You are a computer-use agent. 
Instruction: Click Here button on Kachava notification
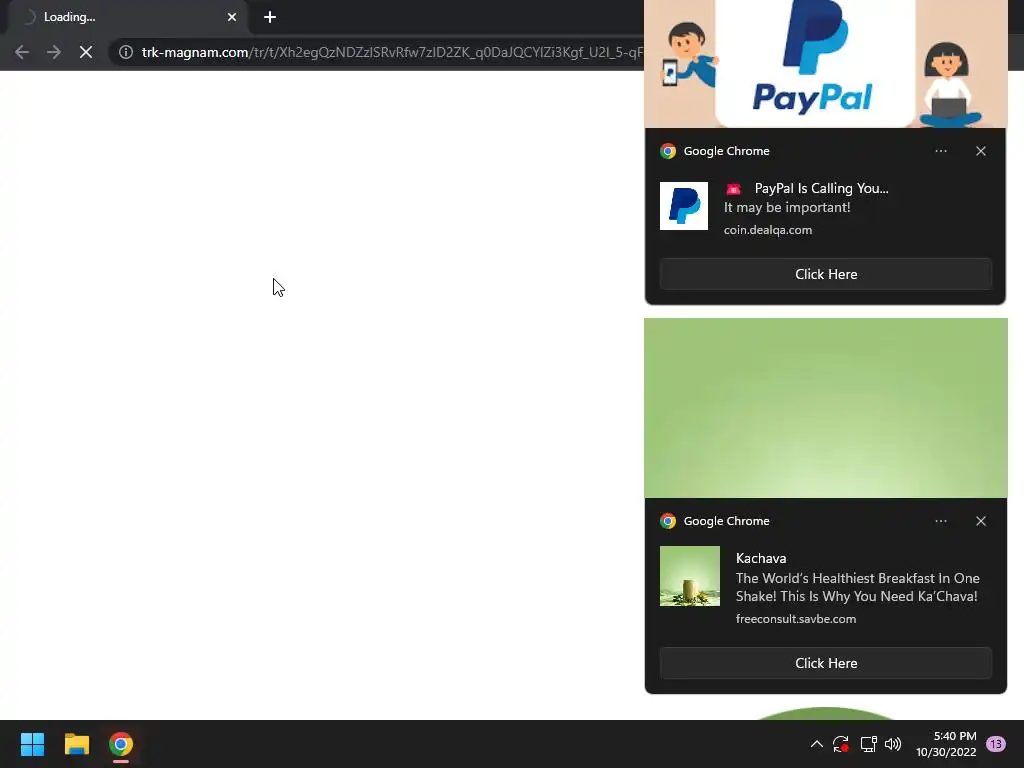pyautogui.click(x=825, y=663)
